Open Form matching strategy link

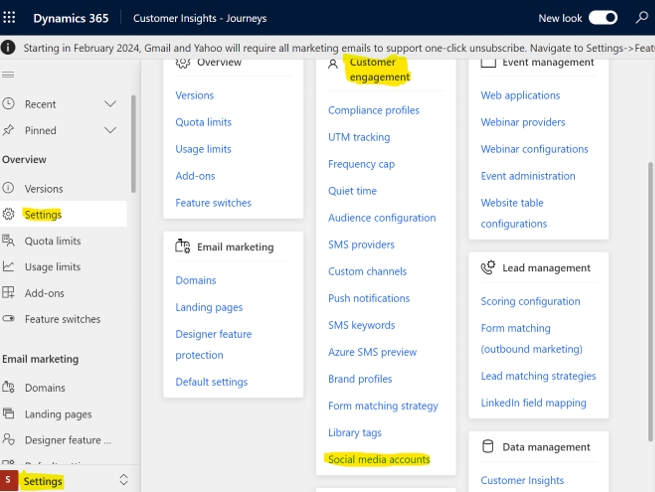383,406
